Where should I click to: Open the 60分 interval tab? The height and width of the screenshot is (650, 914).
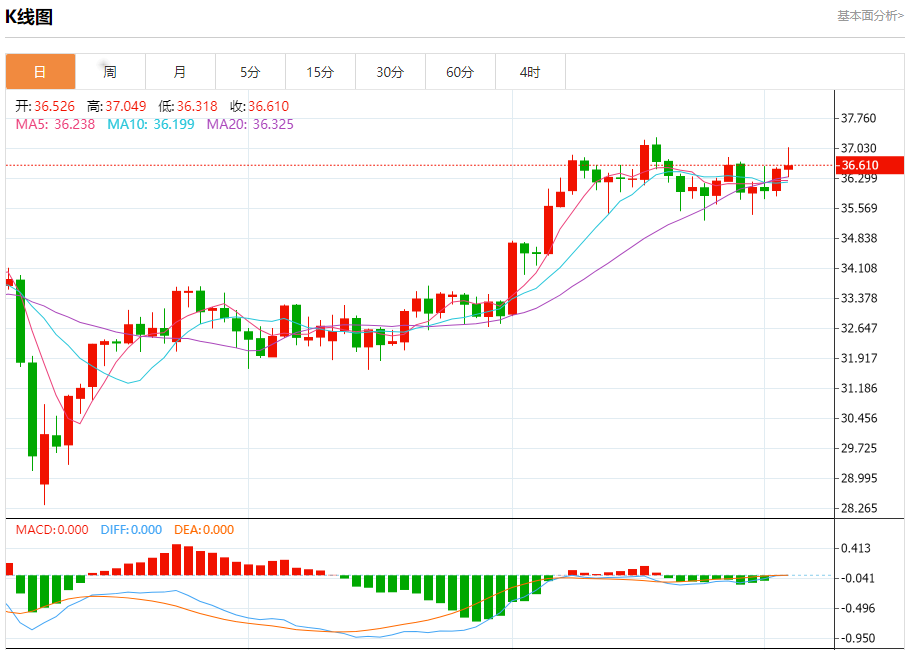460,72
